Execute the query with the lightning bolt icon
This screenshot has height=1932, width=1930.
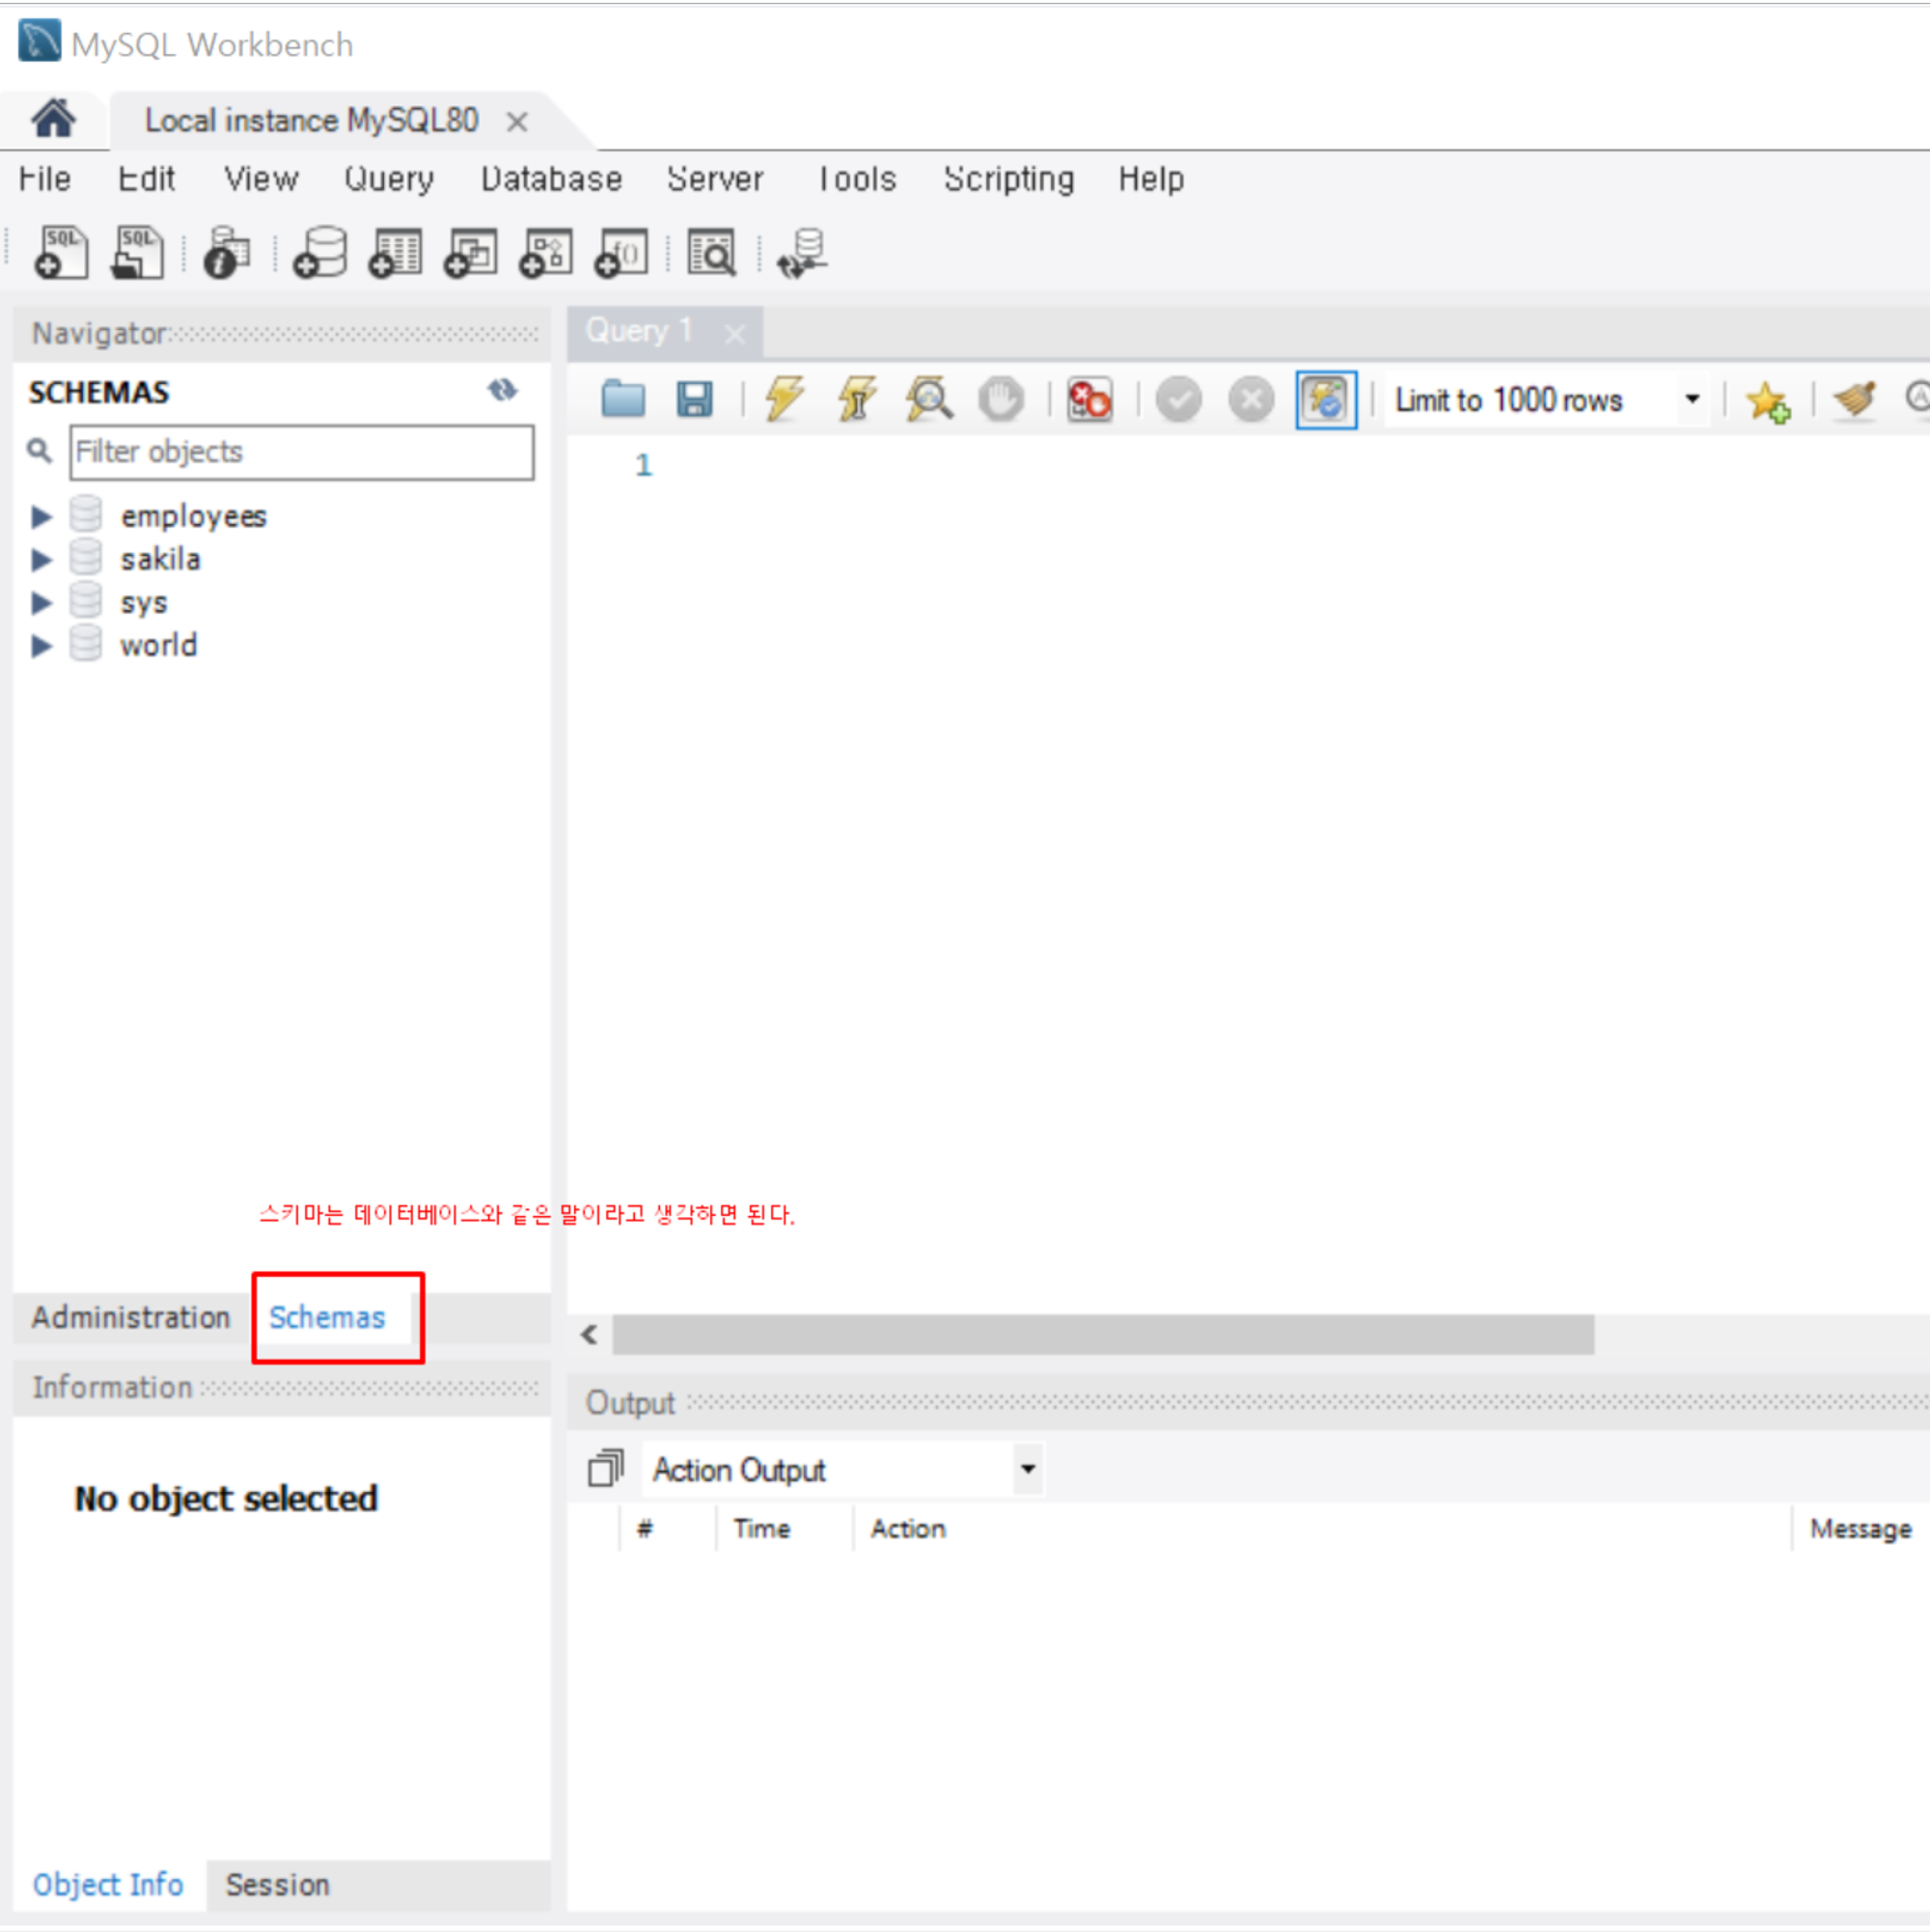(x=784, y=400)
